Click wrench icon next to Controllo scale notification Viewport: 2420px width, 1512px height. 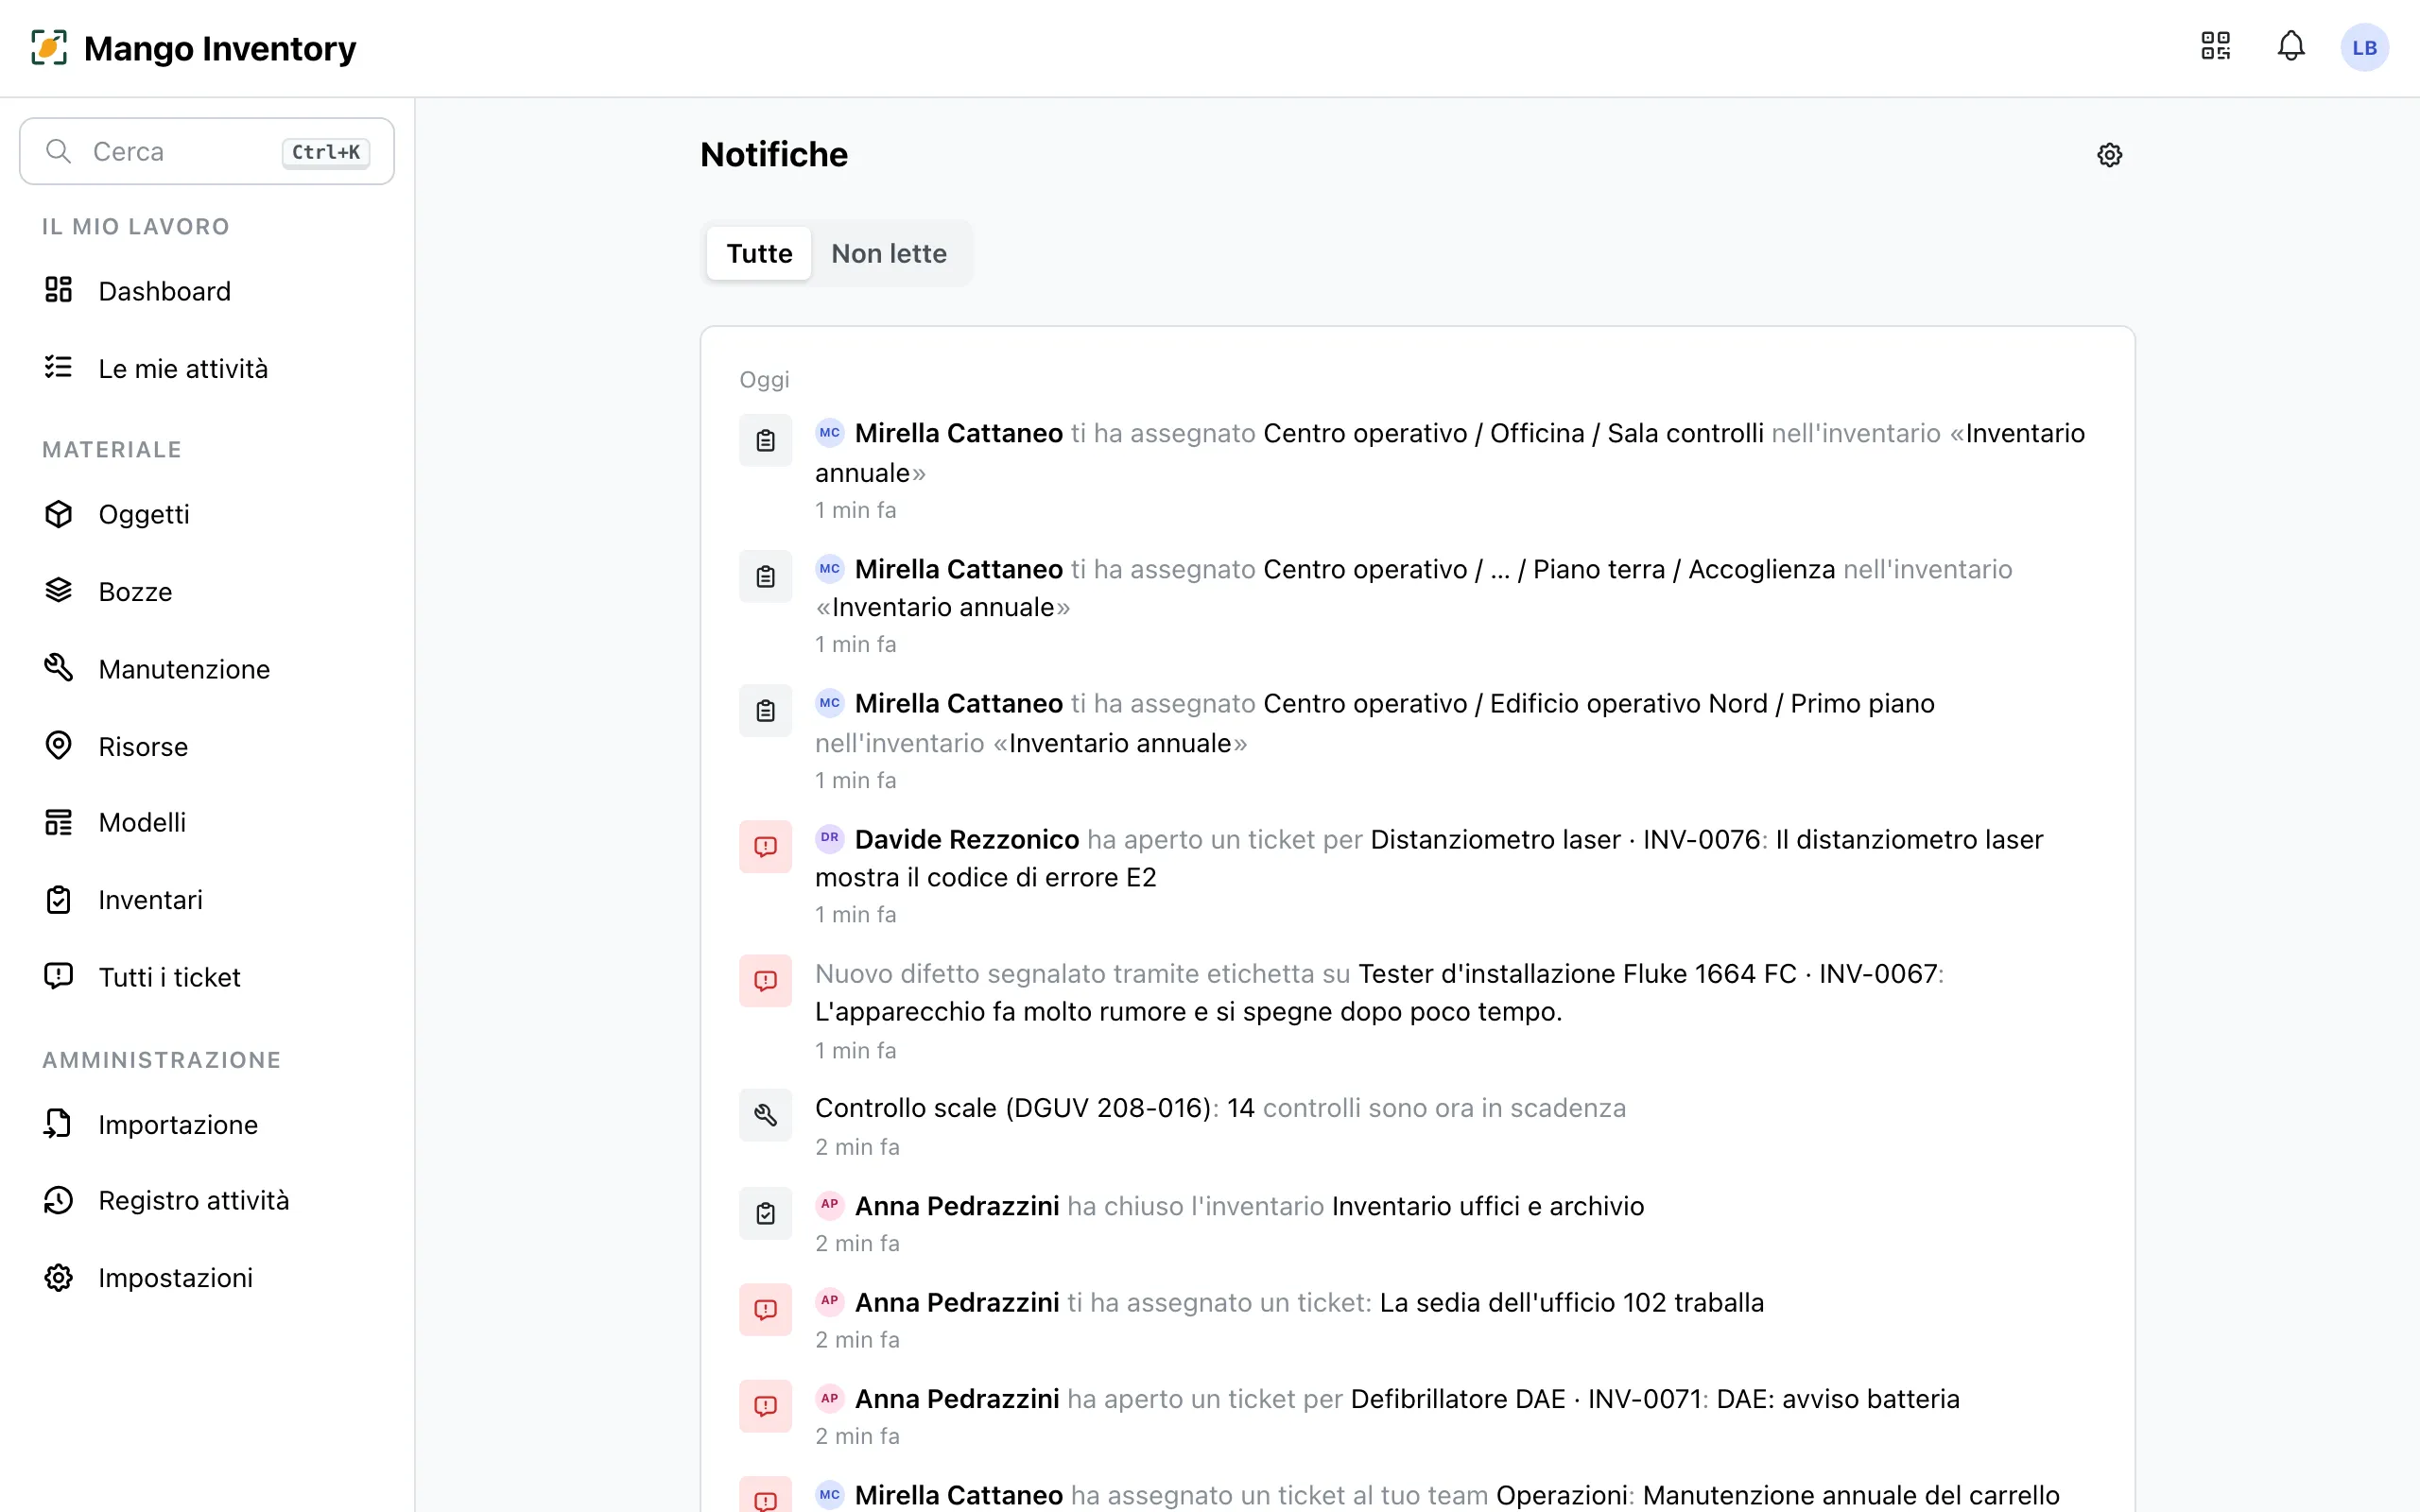(x=765, y=1115)
